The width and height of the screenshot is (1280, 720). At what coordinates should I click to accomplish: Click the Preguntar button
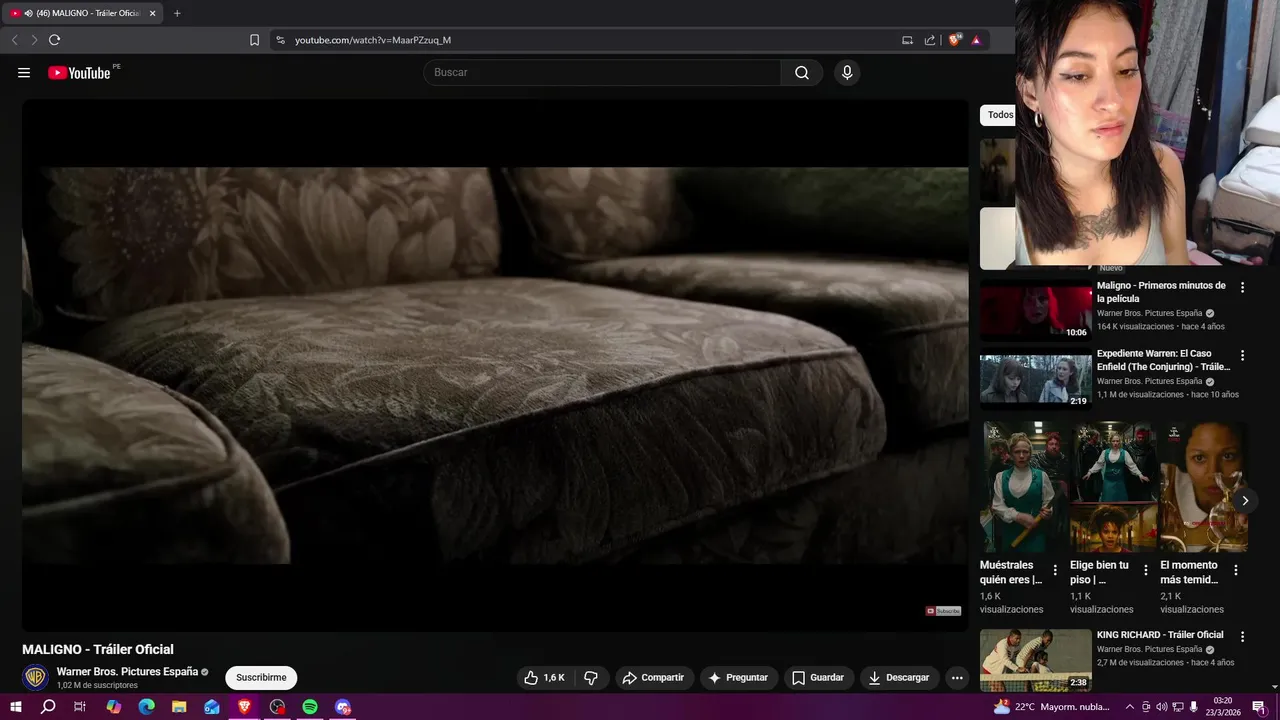point(738,677)
